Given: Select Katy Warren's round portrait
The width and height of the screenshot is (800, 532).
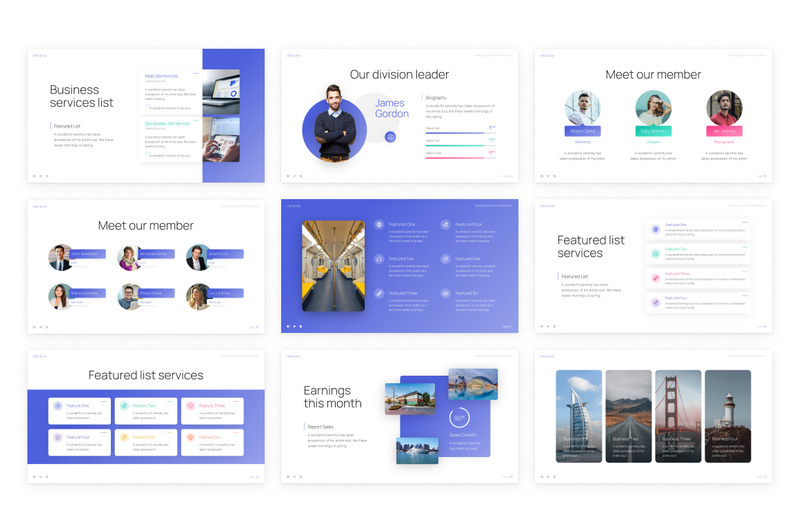Looking at the screenshot, I should 653,108.
